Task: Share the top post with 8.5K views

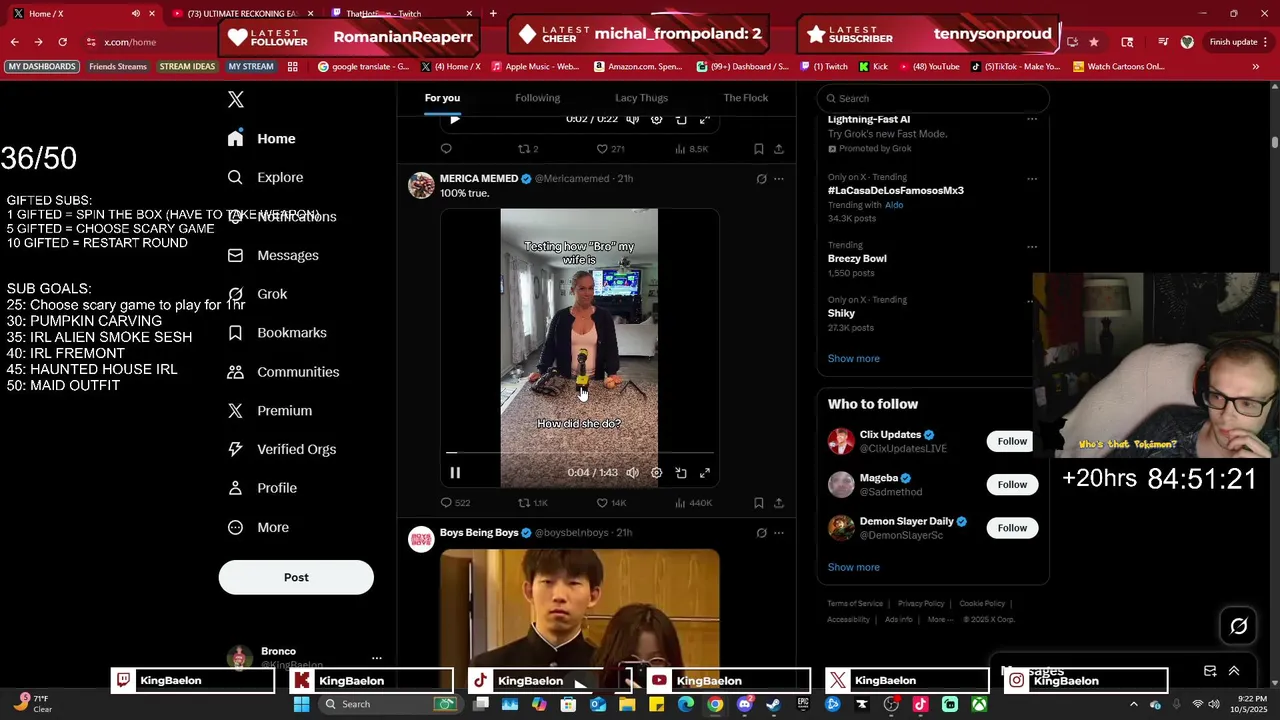Action: (779, 149)
